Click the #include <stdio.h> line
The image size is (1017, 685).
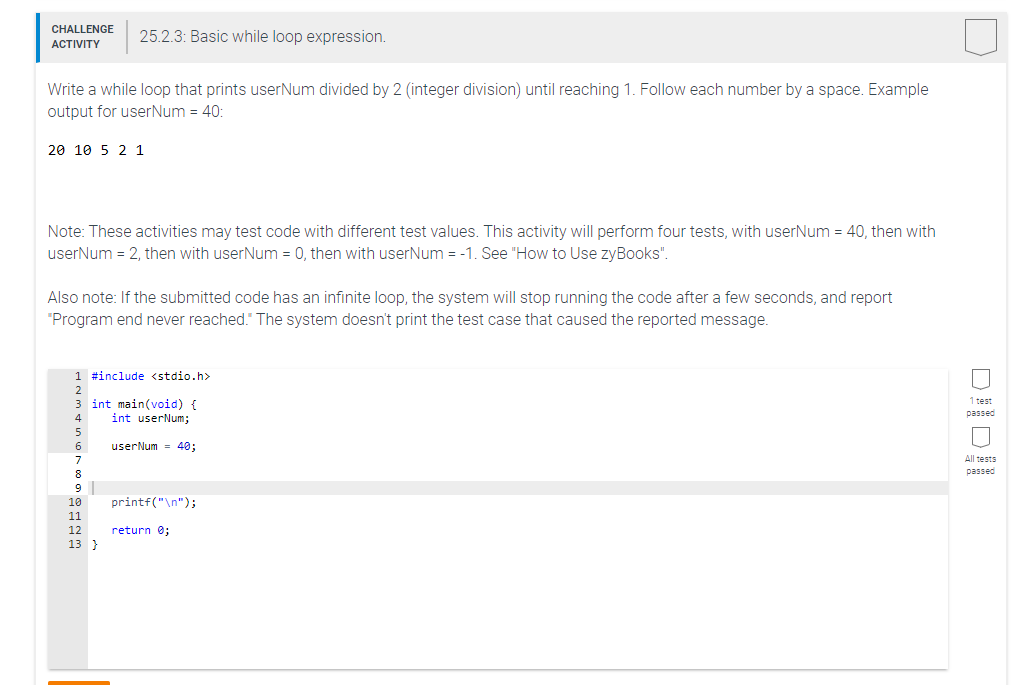coord(151,376)
